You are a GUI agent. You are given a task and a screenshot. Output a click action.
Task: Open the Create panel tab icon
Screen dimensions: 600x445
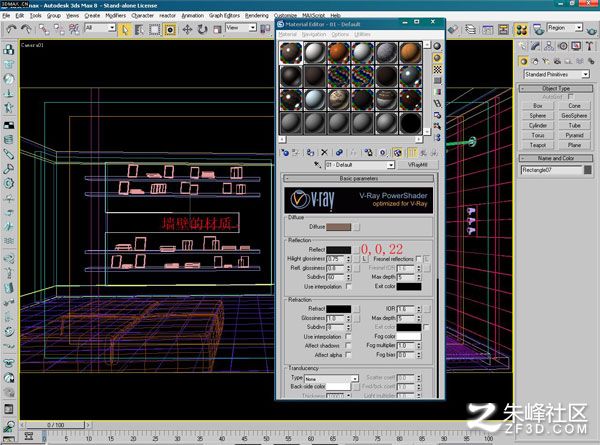tap(522, 47)
